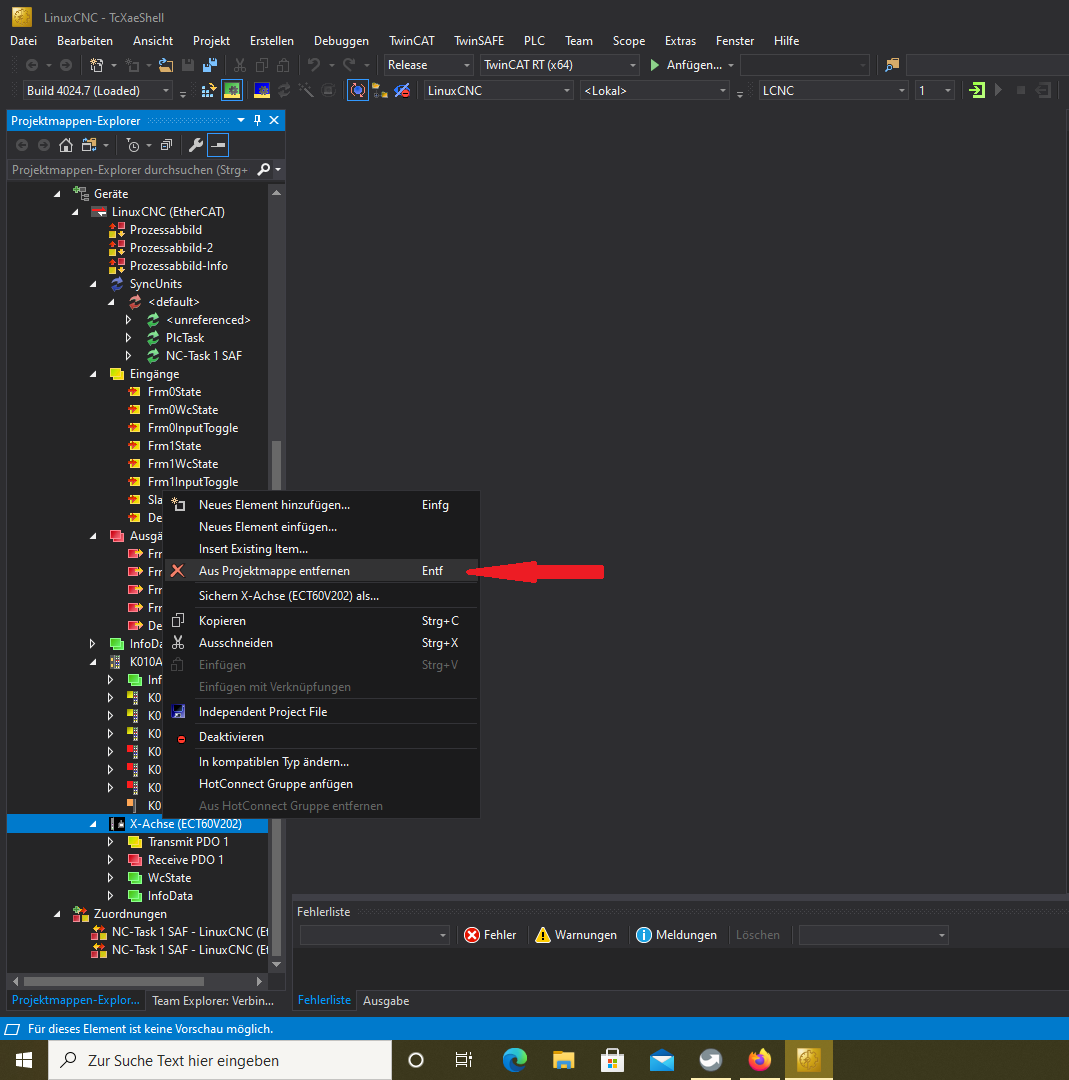Choose Sichern X-Achse (ECT60V202) als entry

click(x=321, y=596)
